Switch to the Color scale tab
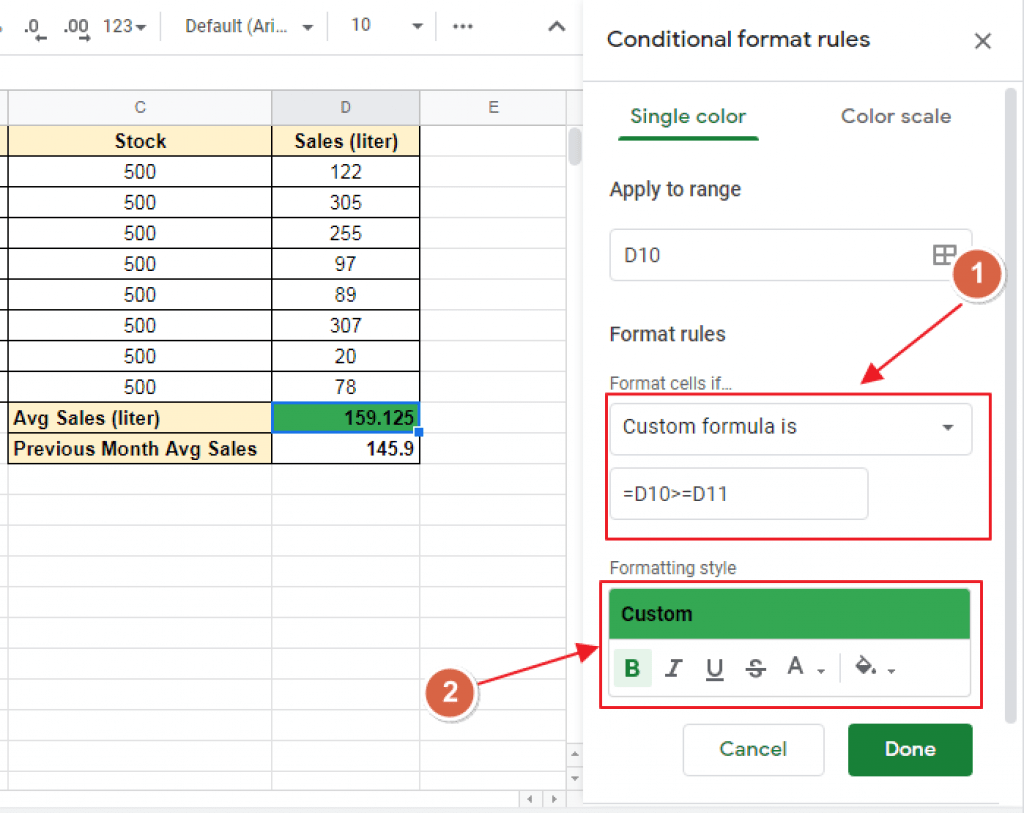The image size is (1024, 813). [x=895, y=117]
